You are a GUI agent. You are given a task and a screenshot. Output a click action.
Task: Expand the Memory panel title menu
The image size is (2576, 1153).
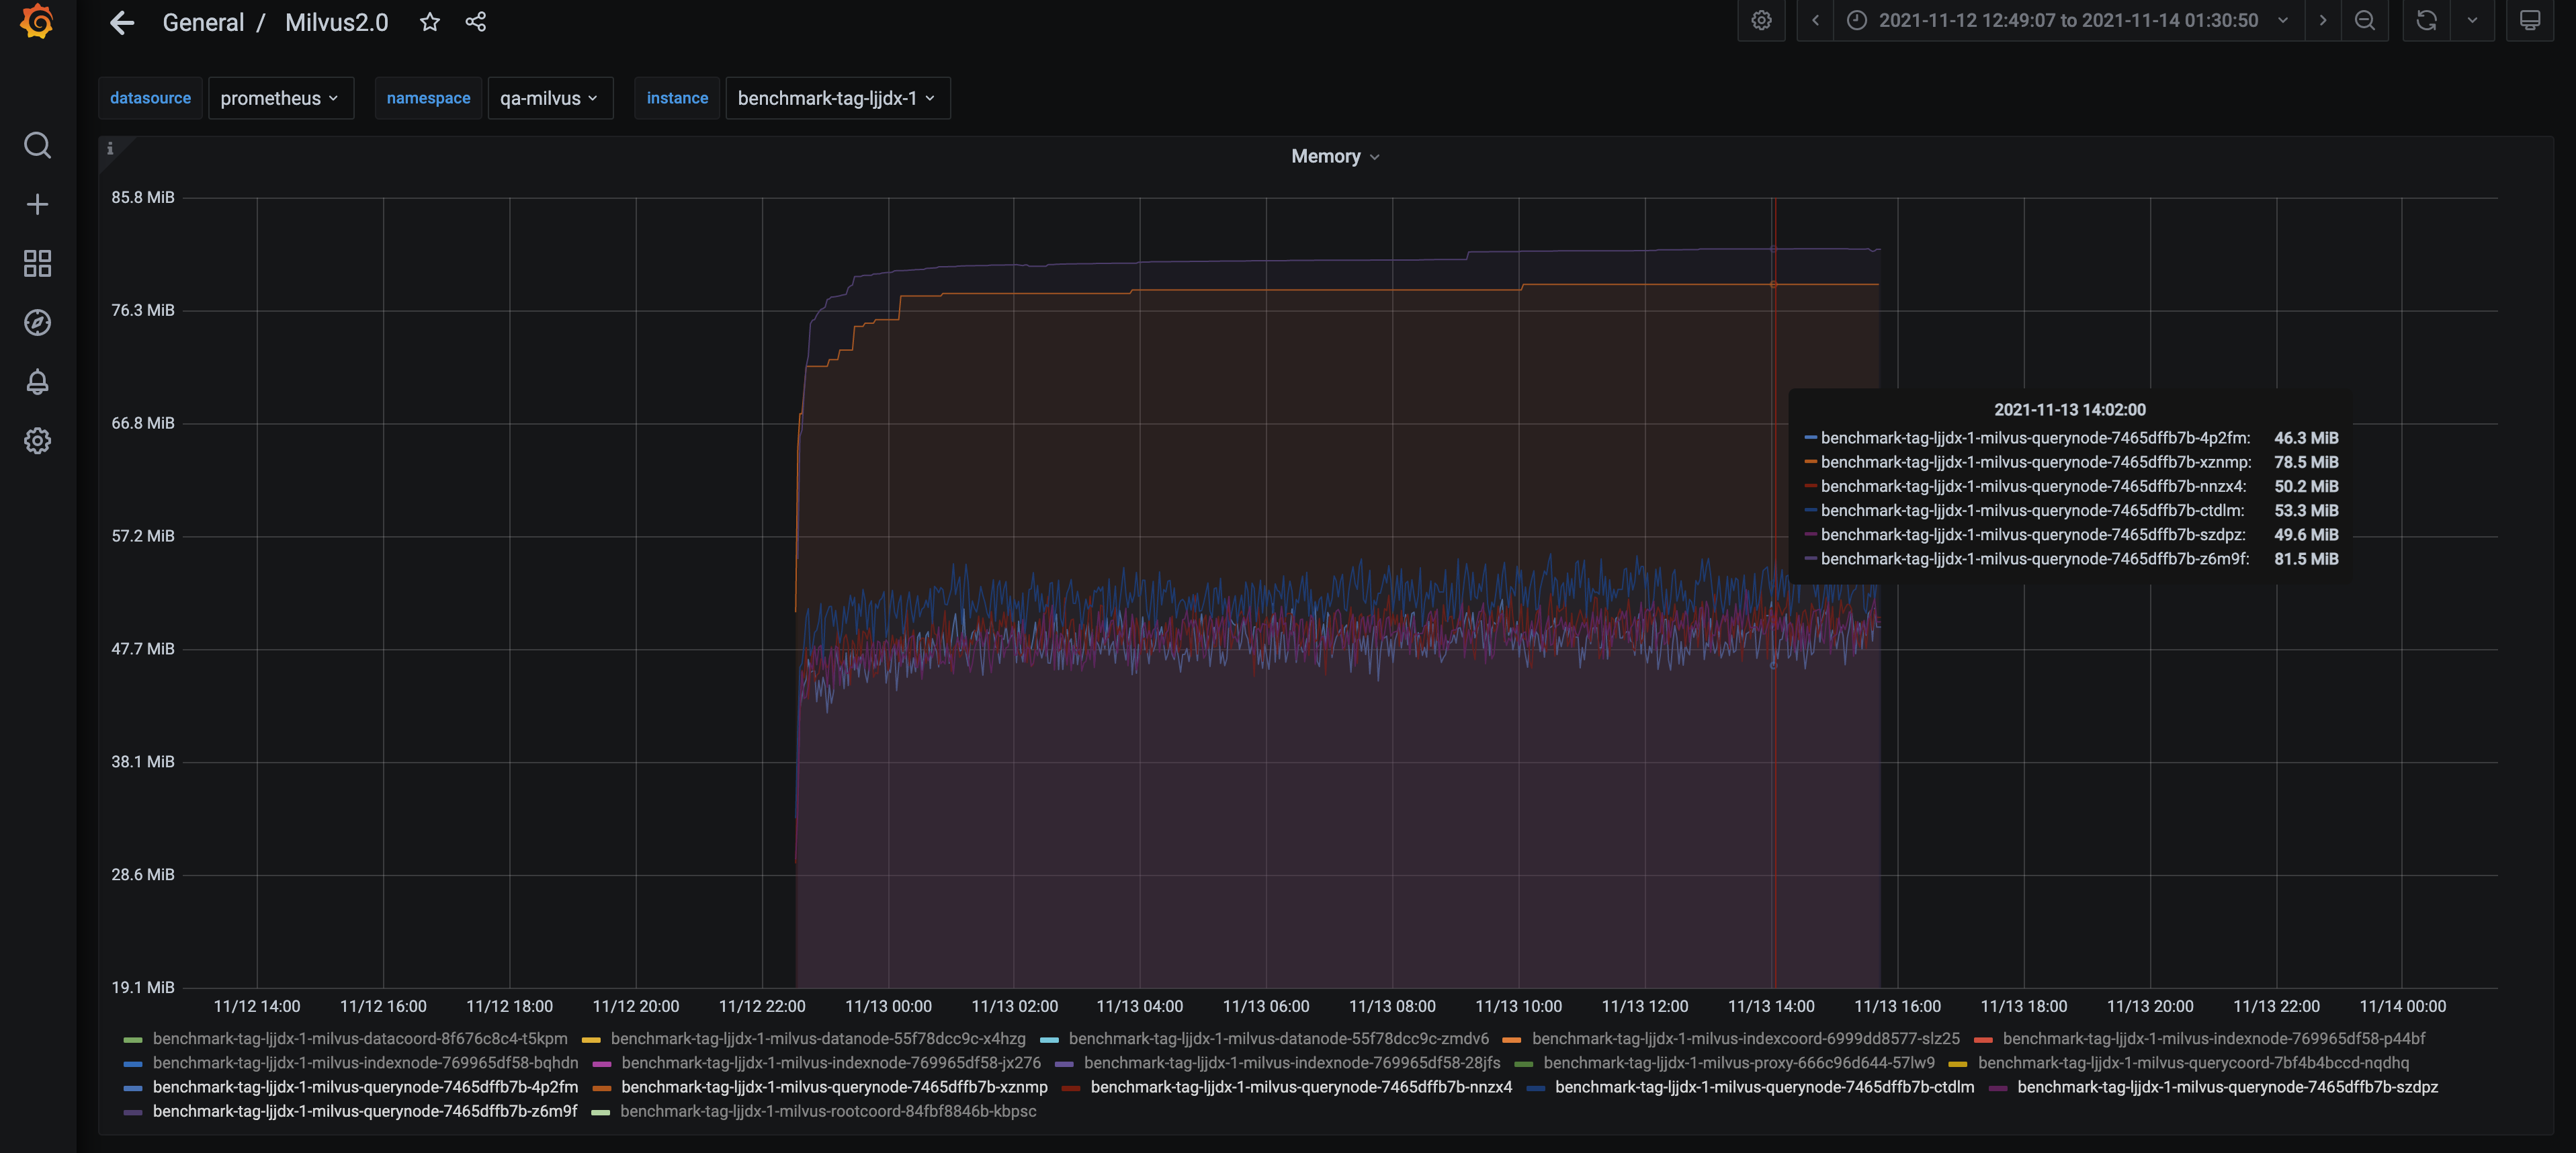[1335, 156]
